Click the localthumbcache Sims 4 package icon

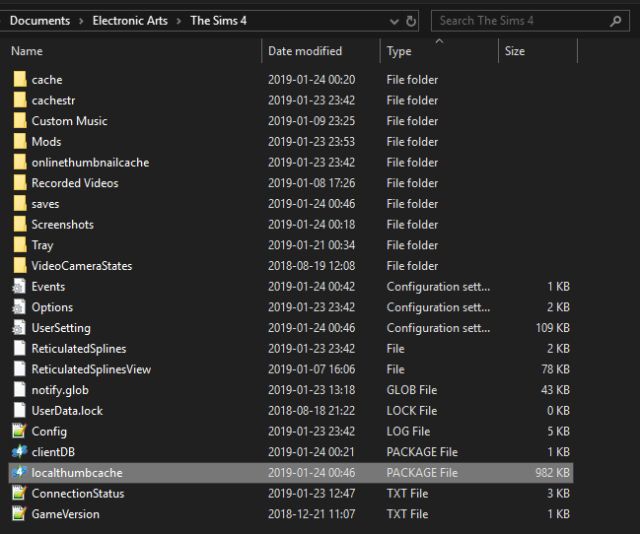(19, 472)
